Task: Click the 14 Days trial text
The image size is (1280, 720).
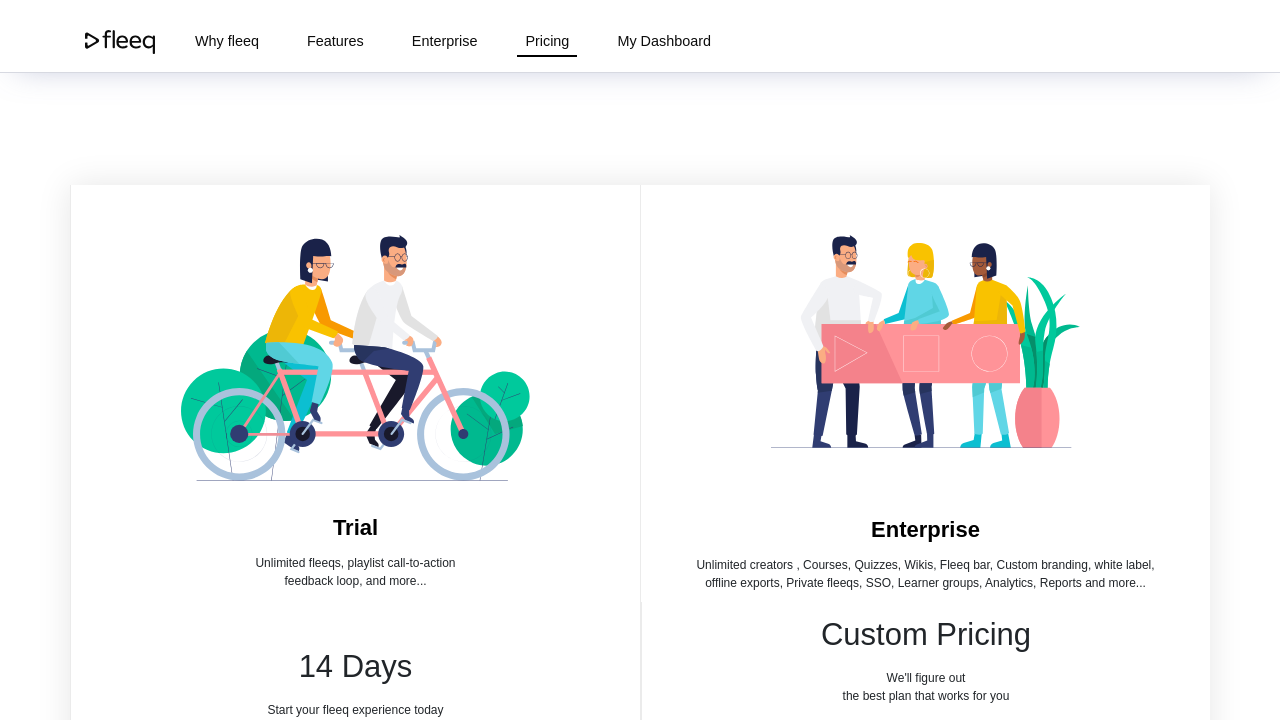Action: [355, 667]
